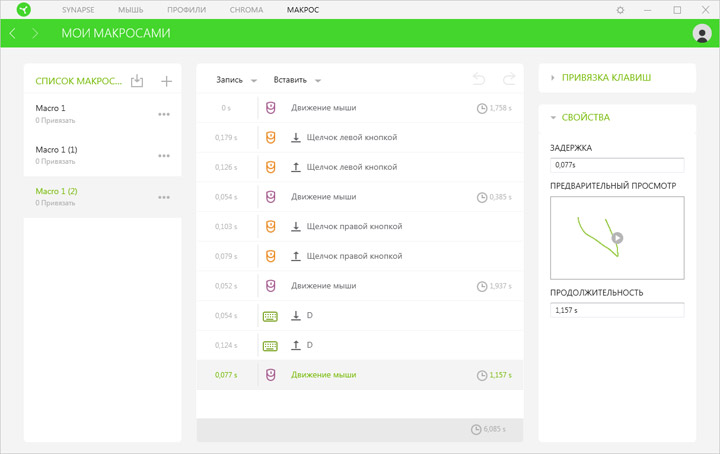Screen dimensions: 720x454
Task: Go forward with the right arrow
Action: coord(35,33)
